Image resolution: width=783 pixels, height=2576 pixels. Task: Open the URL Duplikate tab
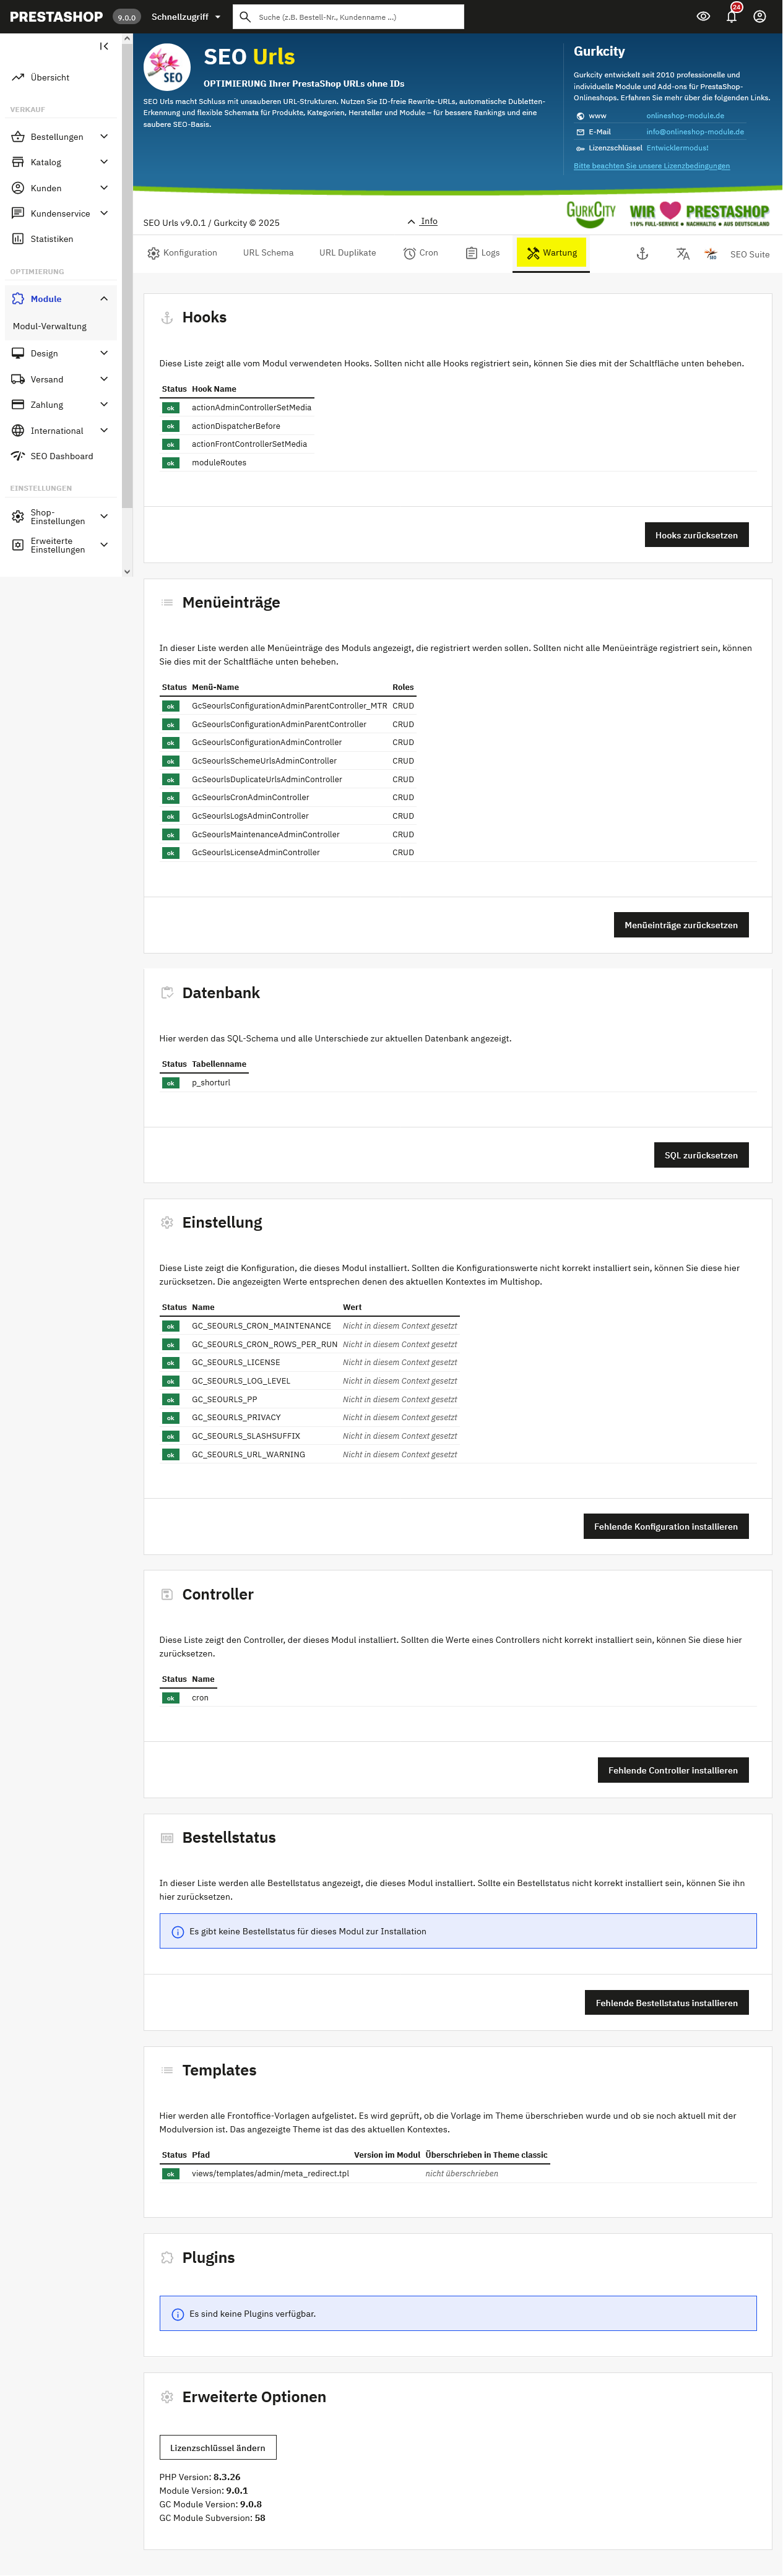pos(347,253)
